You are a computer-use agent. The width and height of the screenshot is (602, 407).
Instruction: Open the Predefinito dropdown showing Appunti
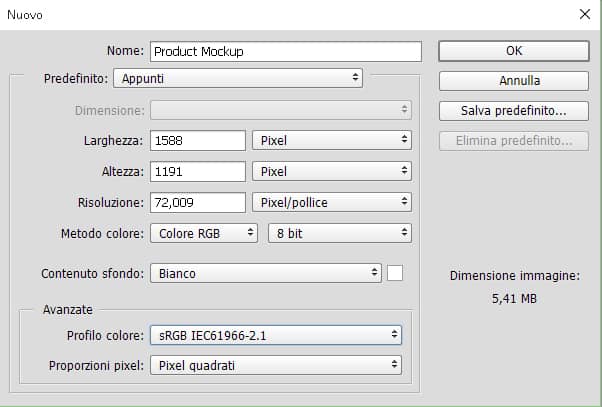238,77
